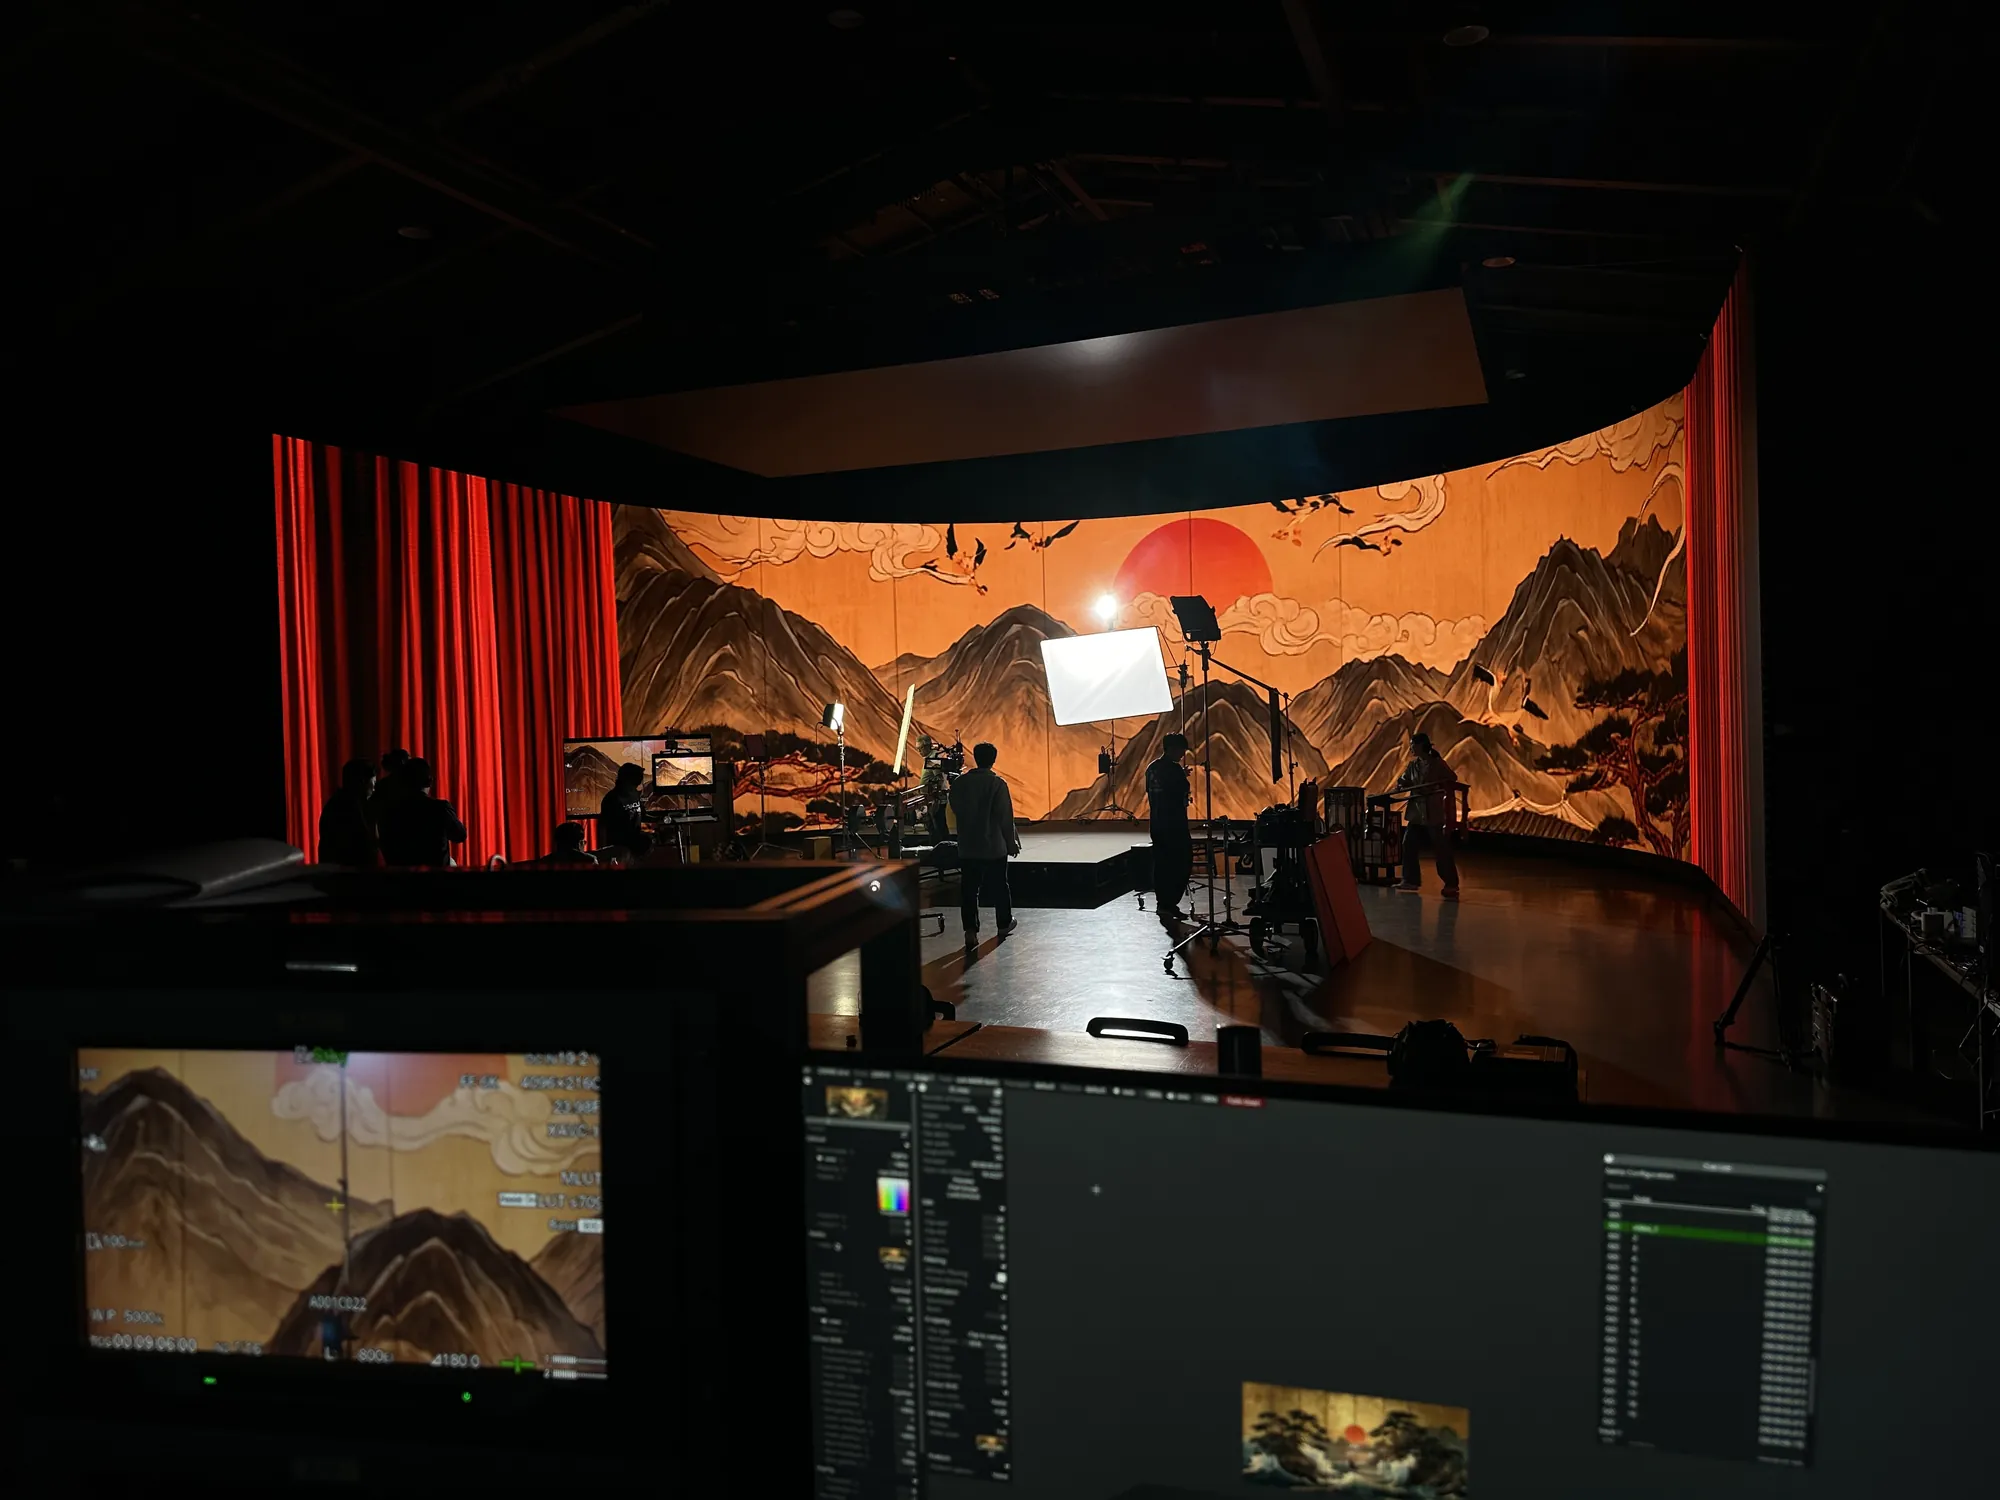Click the channel 1 audio level meter
The height and width of the screenshot is (1500, 2000).
(577, 1360)
